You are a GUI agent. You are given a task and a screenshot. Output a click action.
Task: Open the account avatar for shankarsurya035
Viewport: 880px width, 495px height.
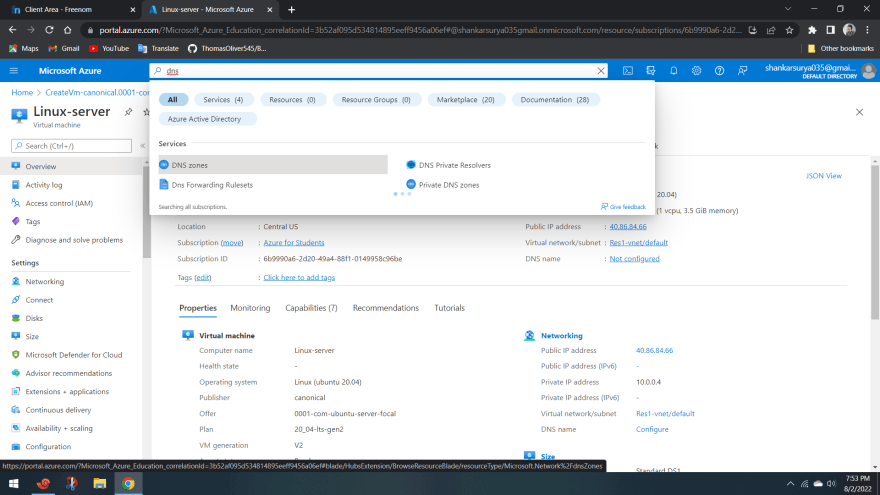tap(869, 71)
